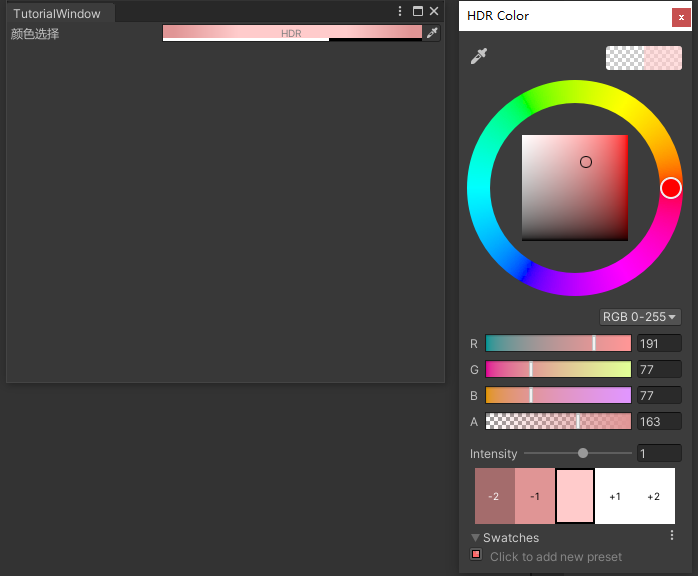The image size is (698, 576).
Task: Click the saturation picker circle in square
Action: 586,162
